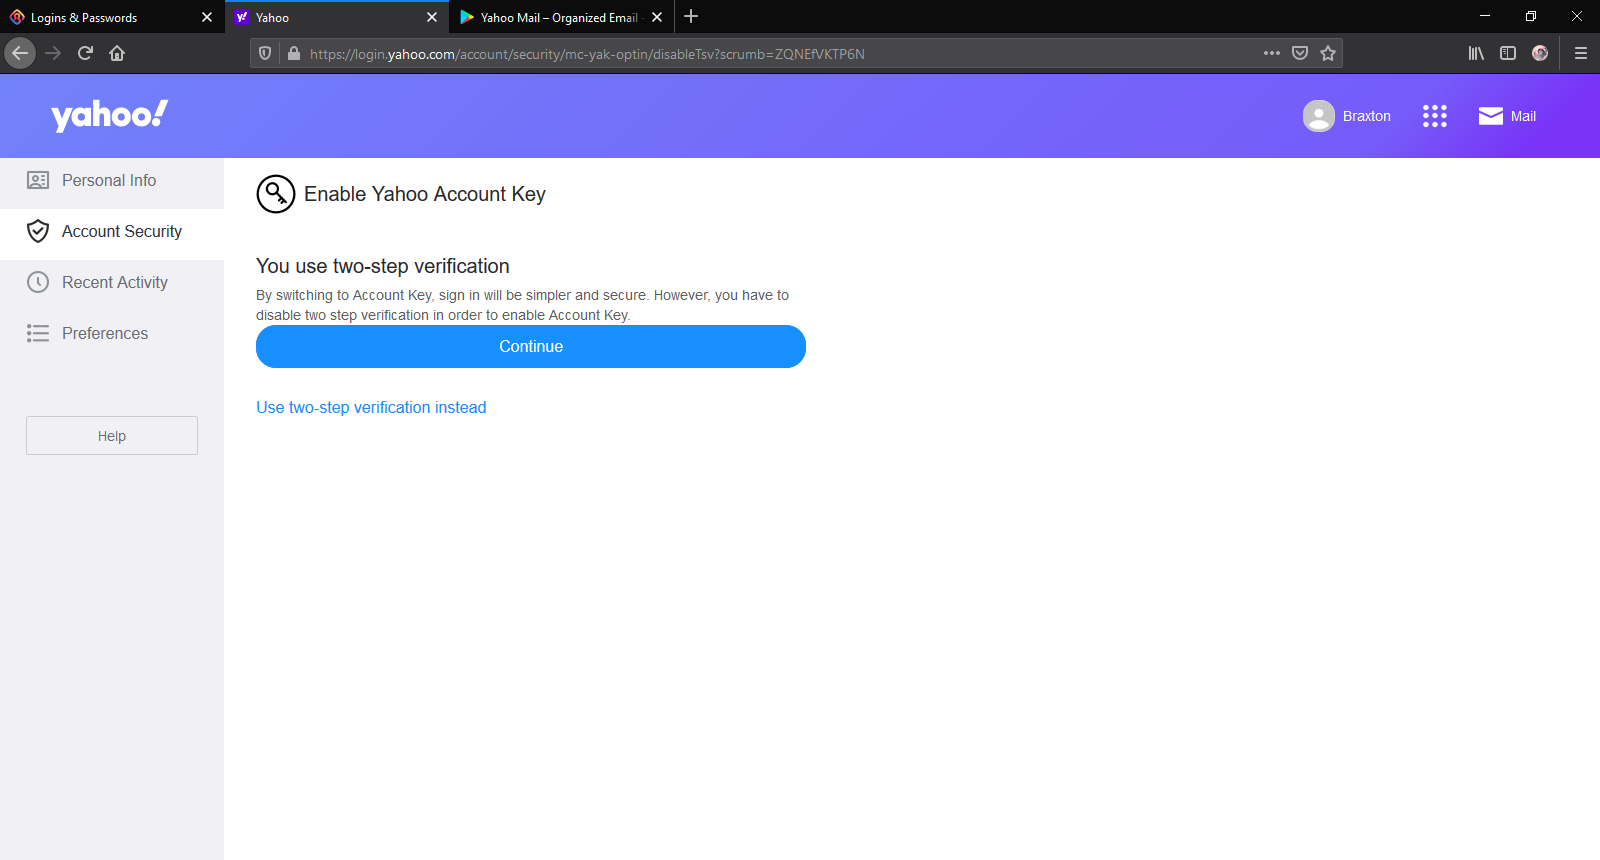The height and width of the screenshot is (860, 1600).
Task: Click the address bar URL field
Action: click(780, 53)
